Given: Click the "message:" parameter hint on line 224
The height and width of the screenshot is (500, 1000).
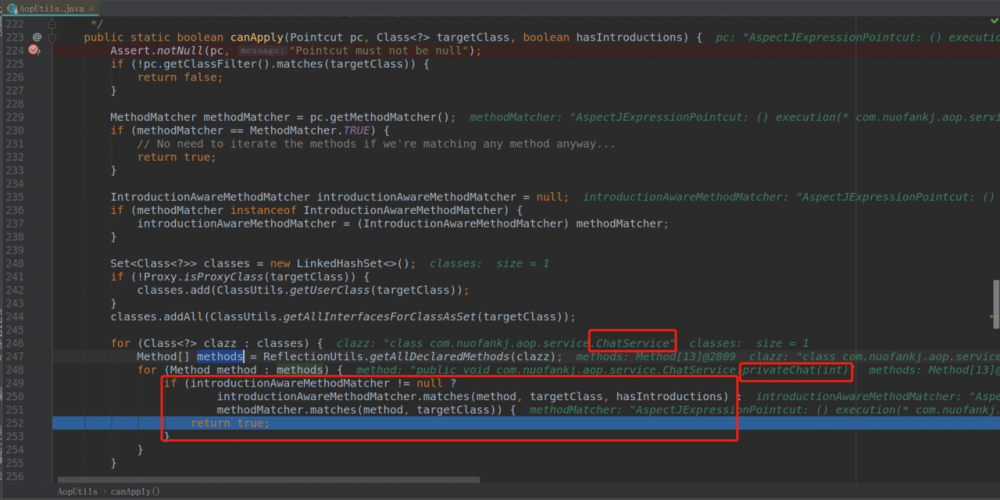Looking at the screenshot, I should tap(261, 50).
